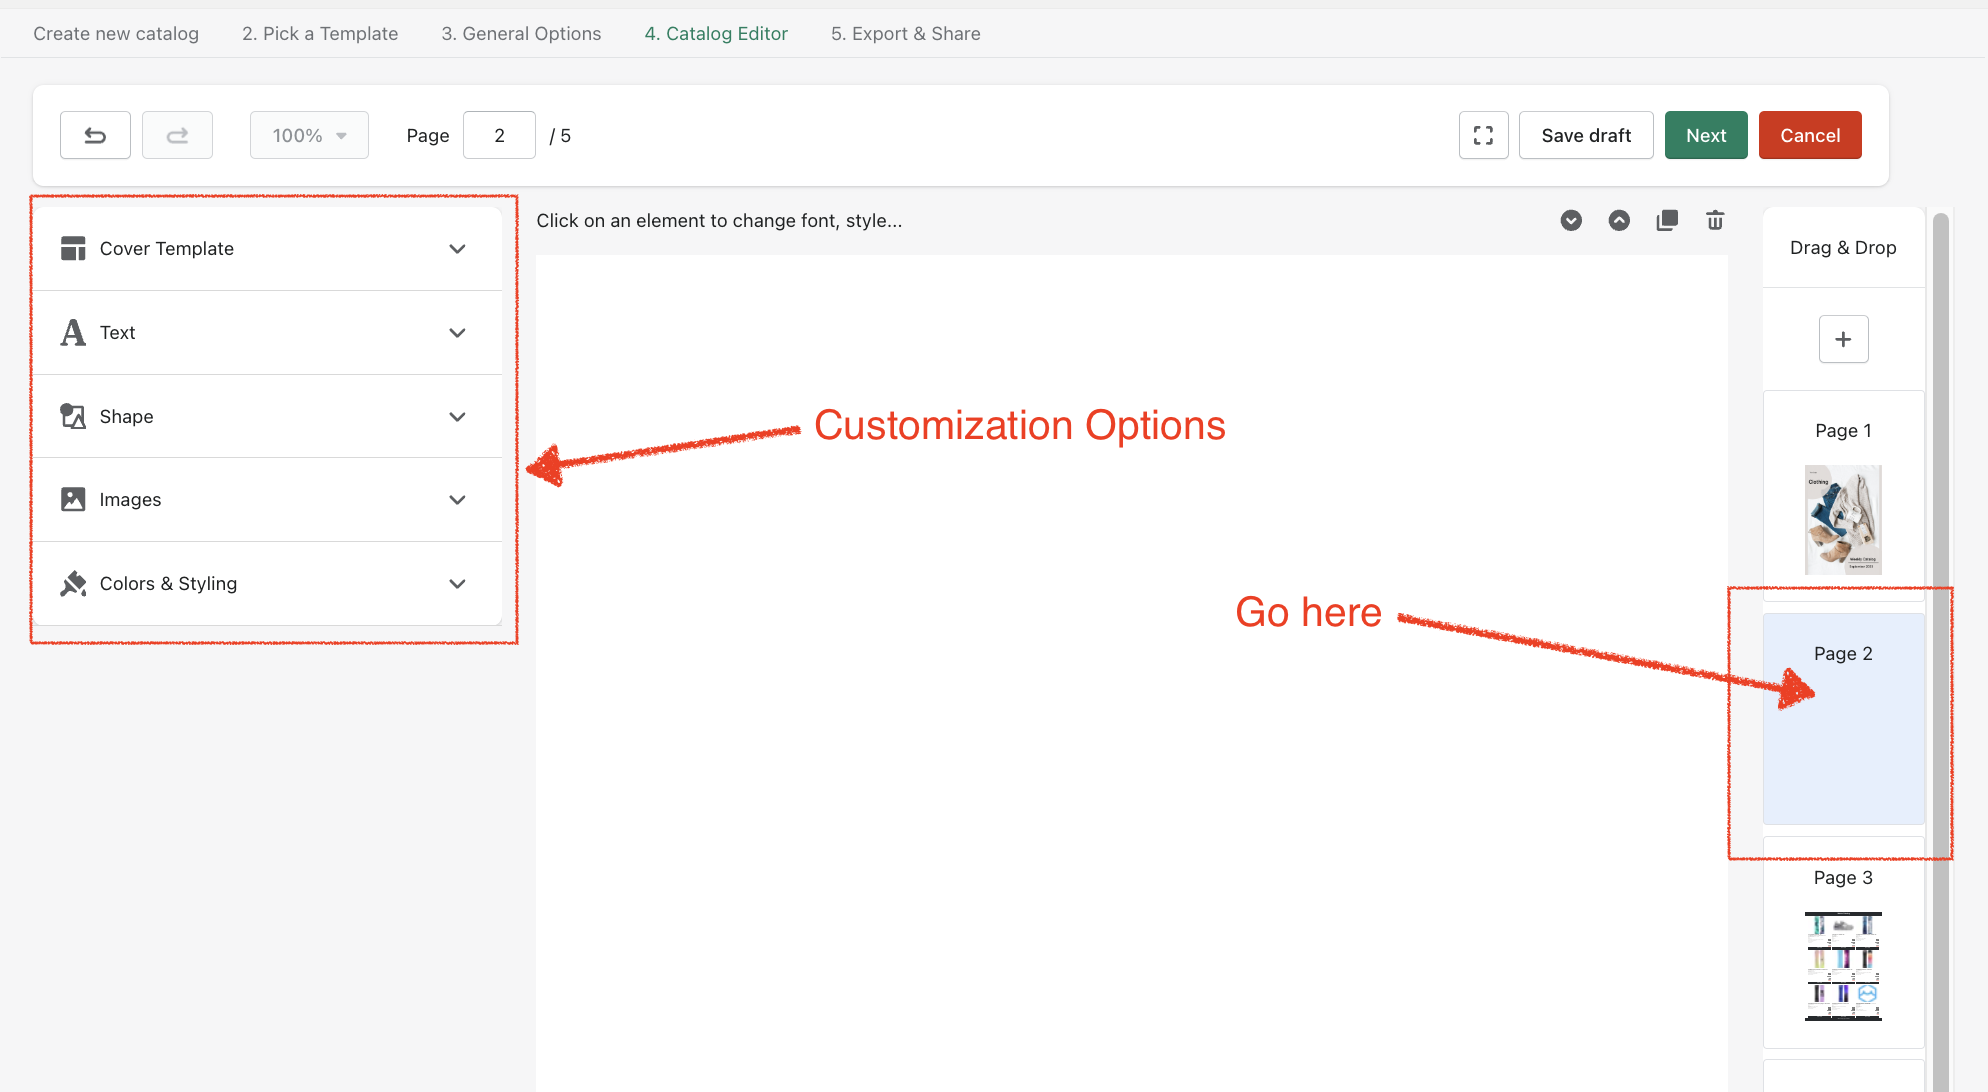The width and height of the screenshot is (1988, 1092).
Task: Go to Pick a Template step
Action: click(320, 34)
